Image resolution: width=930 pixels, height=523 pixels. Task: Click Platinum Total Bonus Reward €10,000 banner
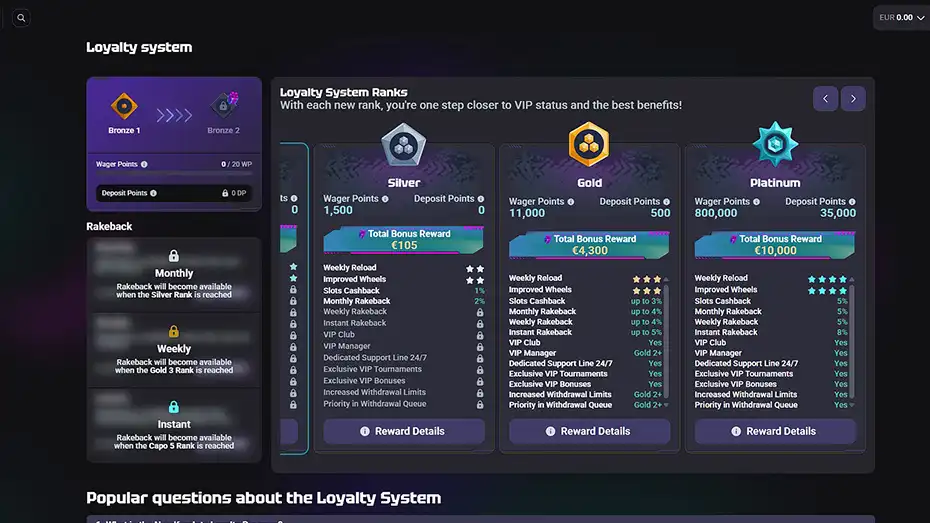pos(775,245)
